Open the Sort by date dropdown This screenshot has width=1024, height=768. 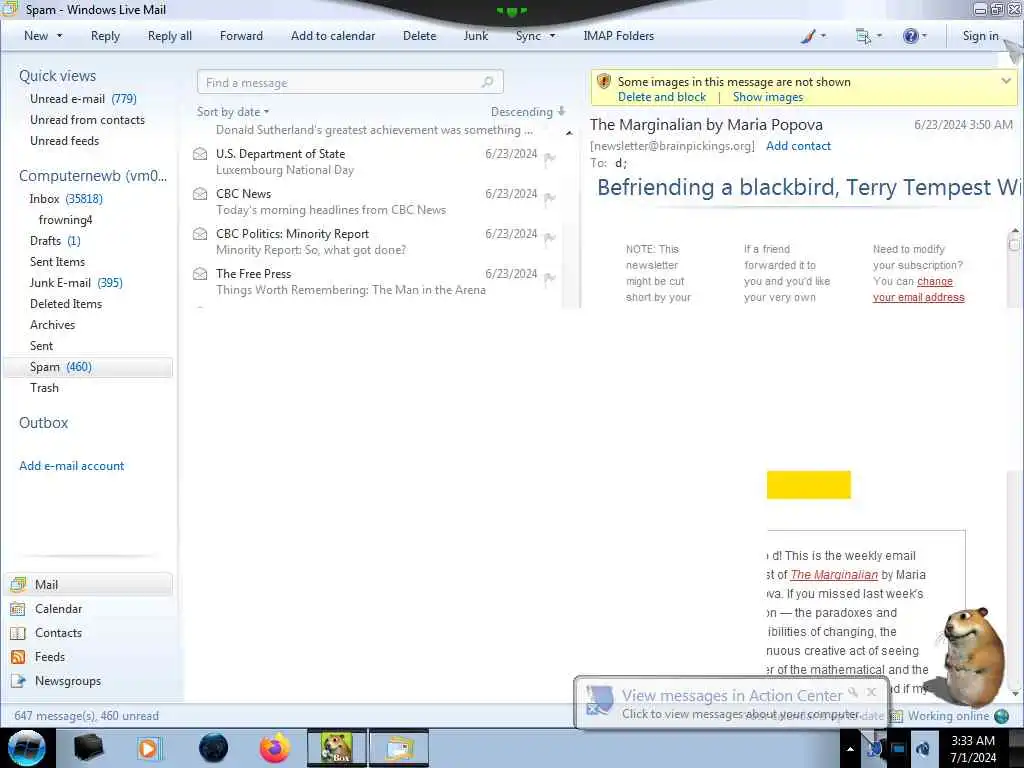tap(233, 112)
